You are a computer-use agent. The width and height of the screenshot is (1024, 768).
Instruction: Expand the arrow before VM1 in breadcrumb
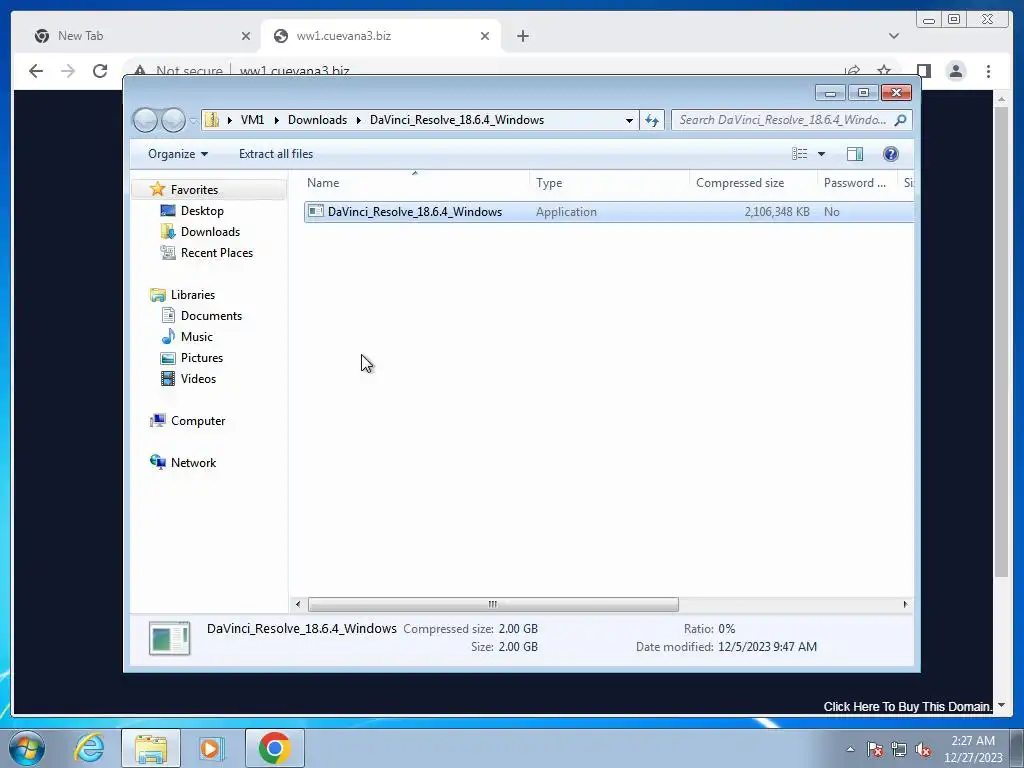point(229,120)
